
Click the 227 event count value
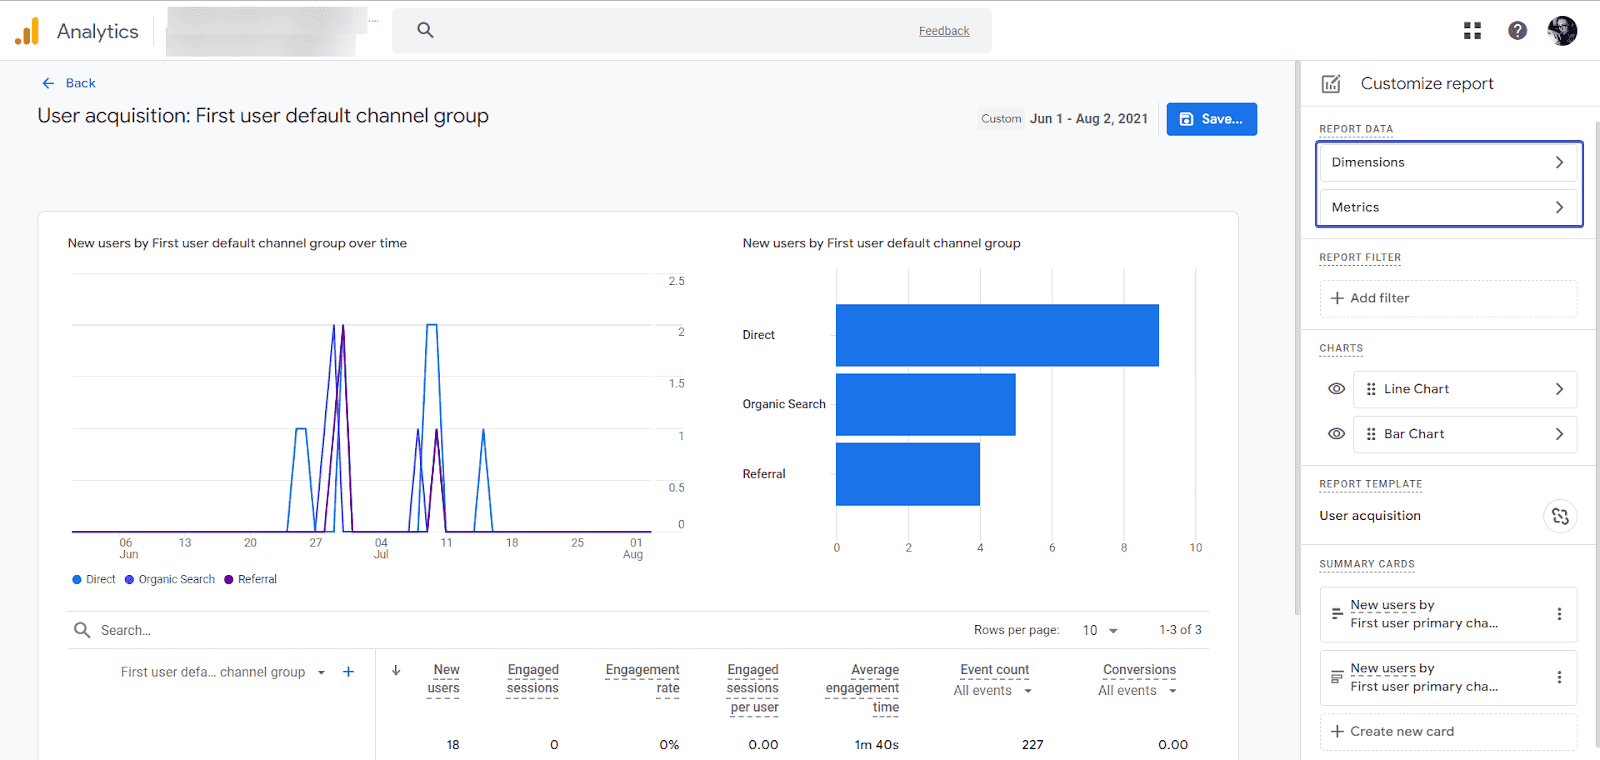pyautogui.click(x=1033, y=745)
